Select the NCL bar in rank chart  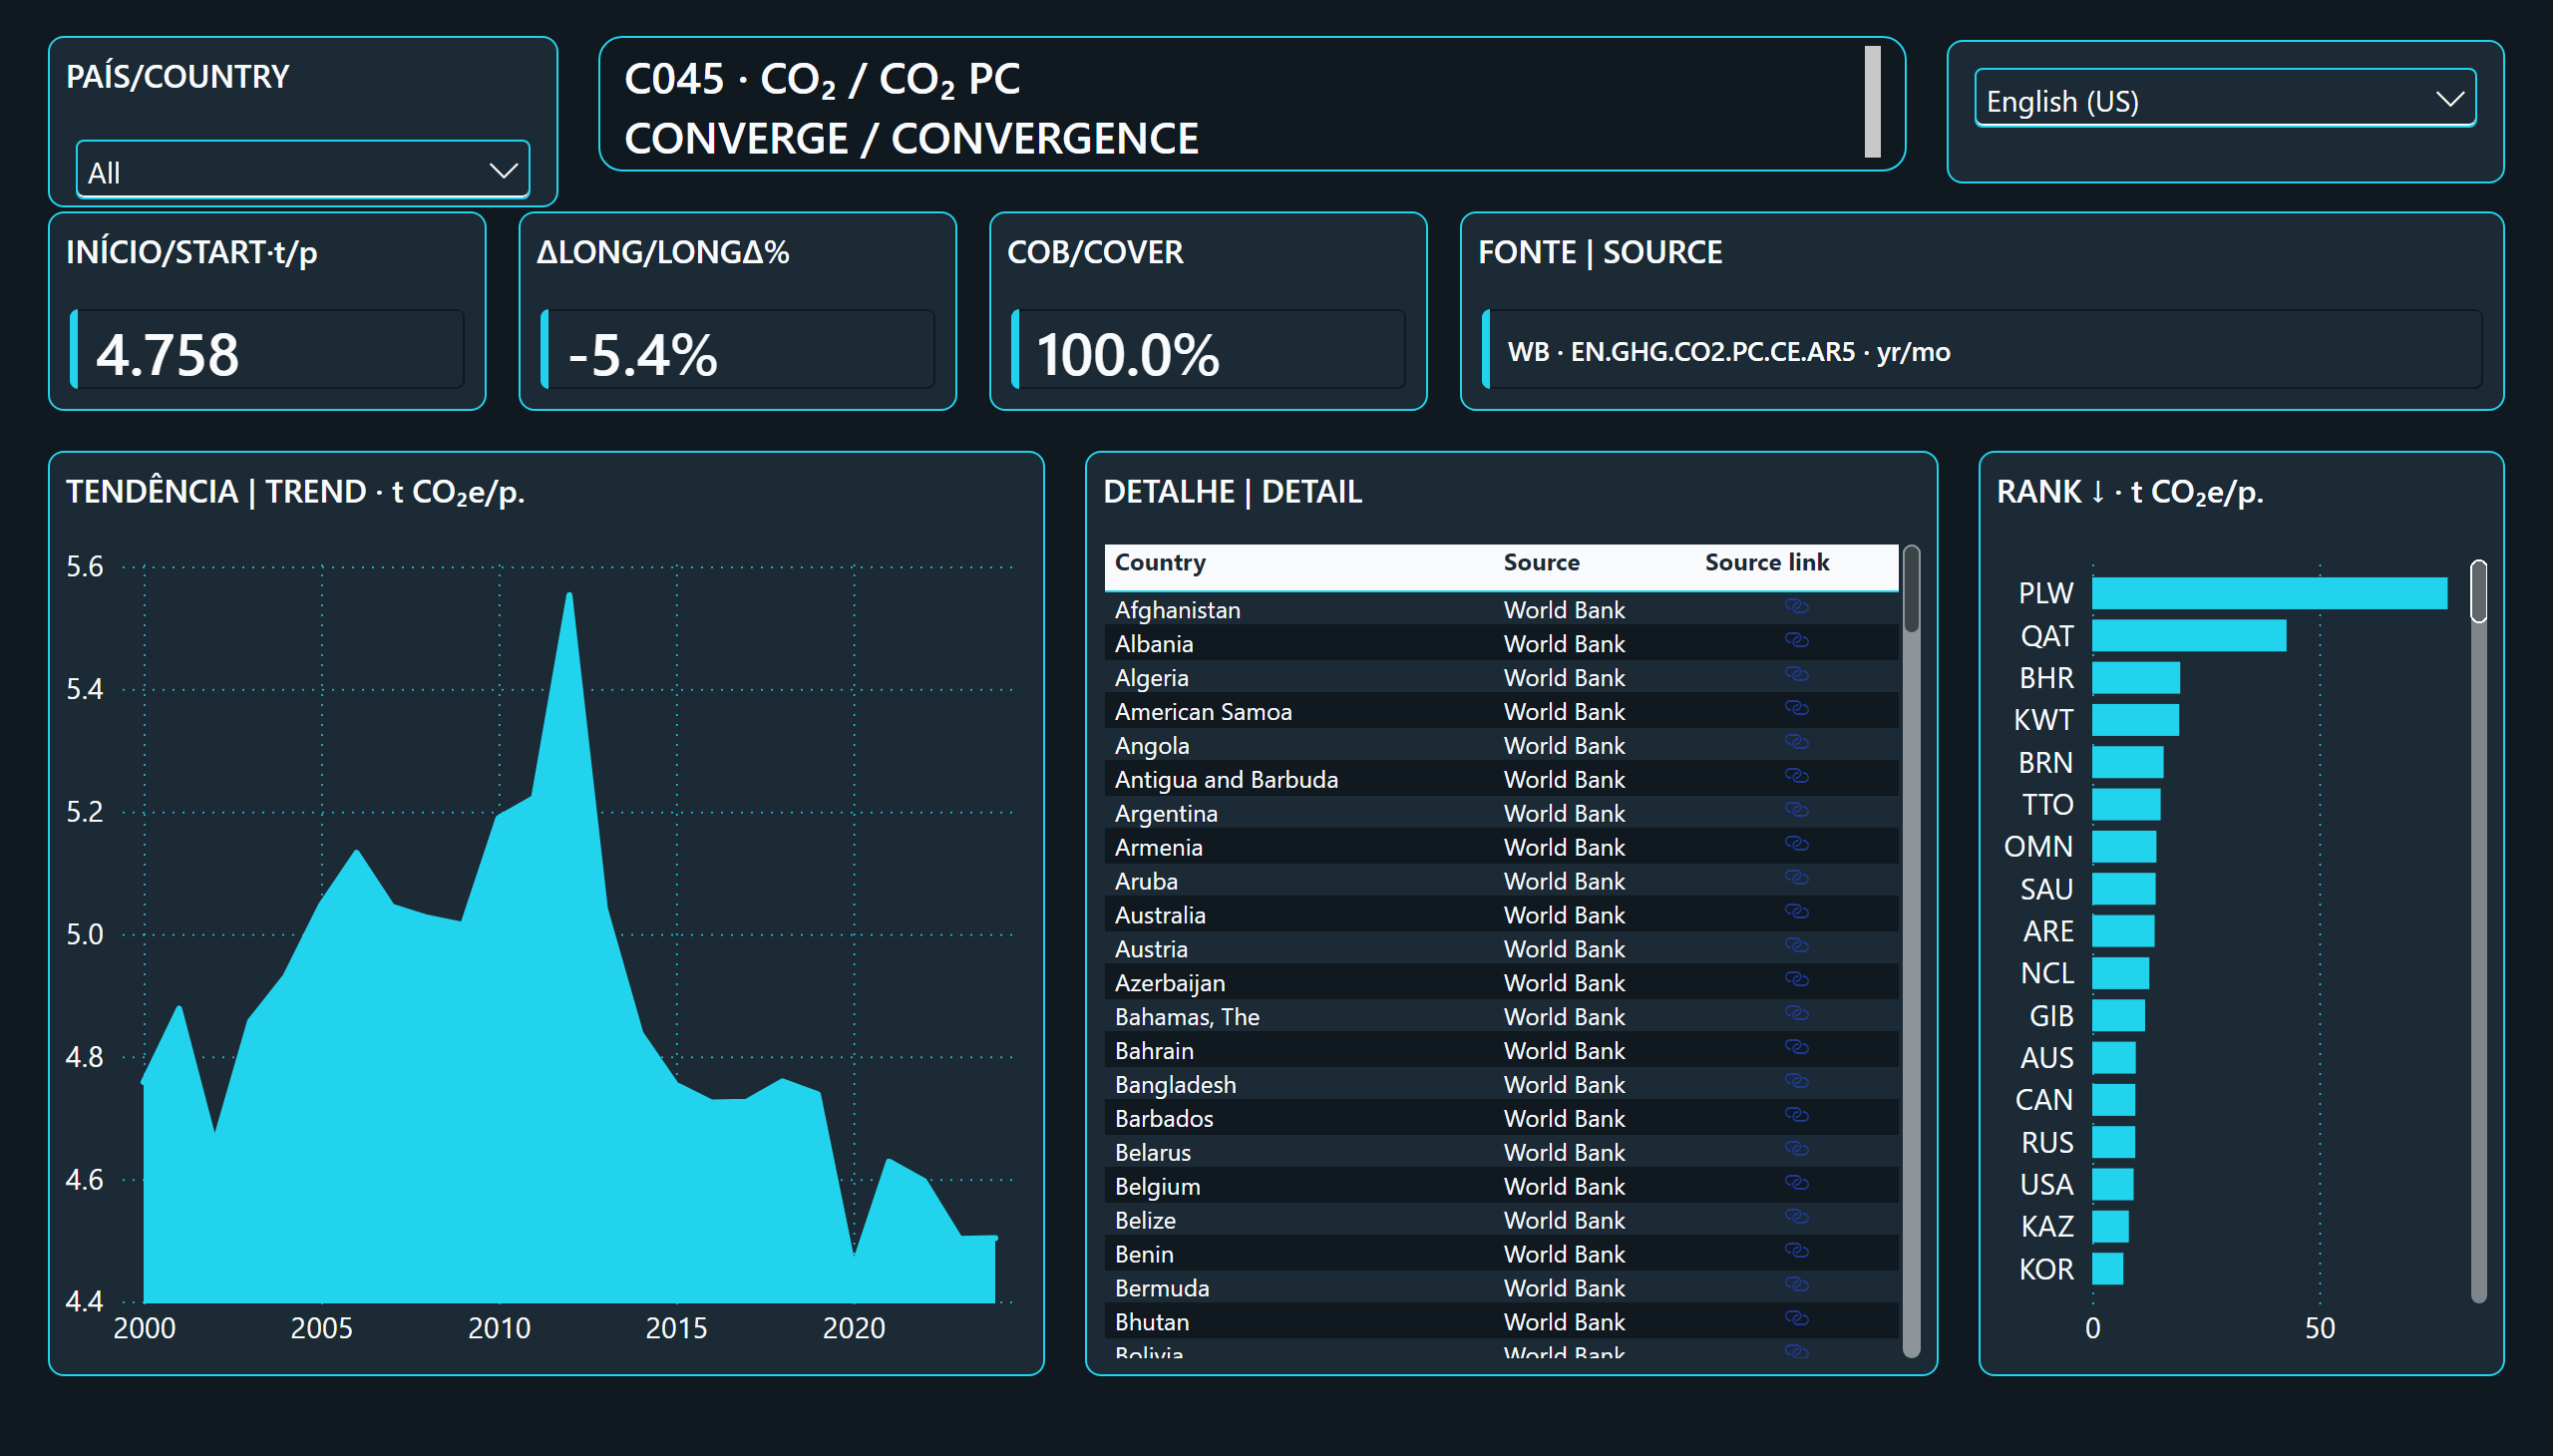click(x=2120, y=973)
